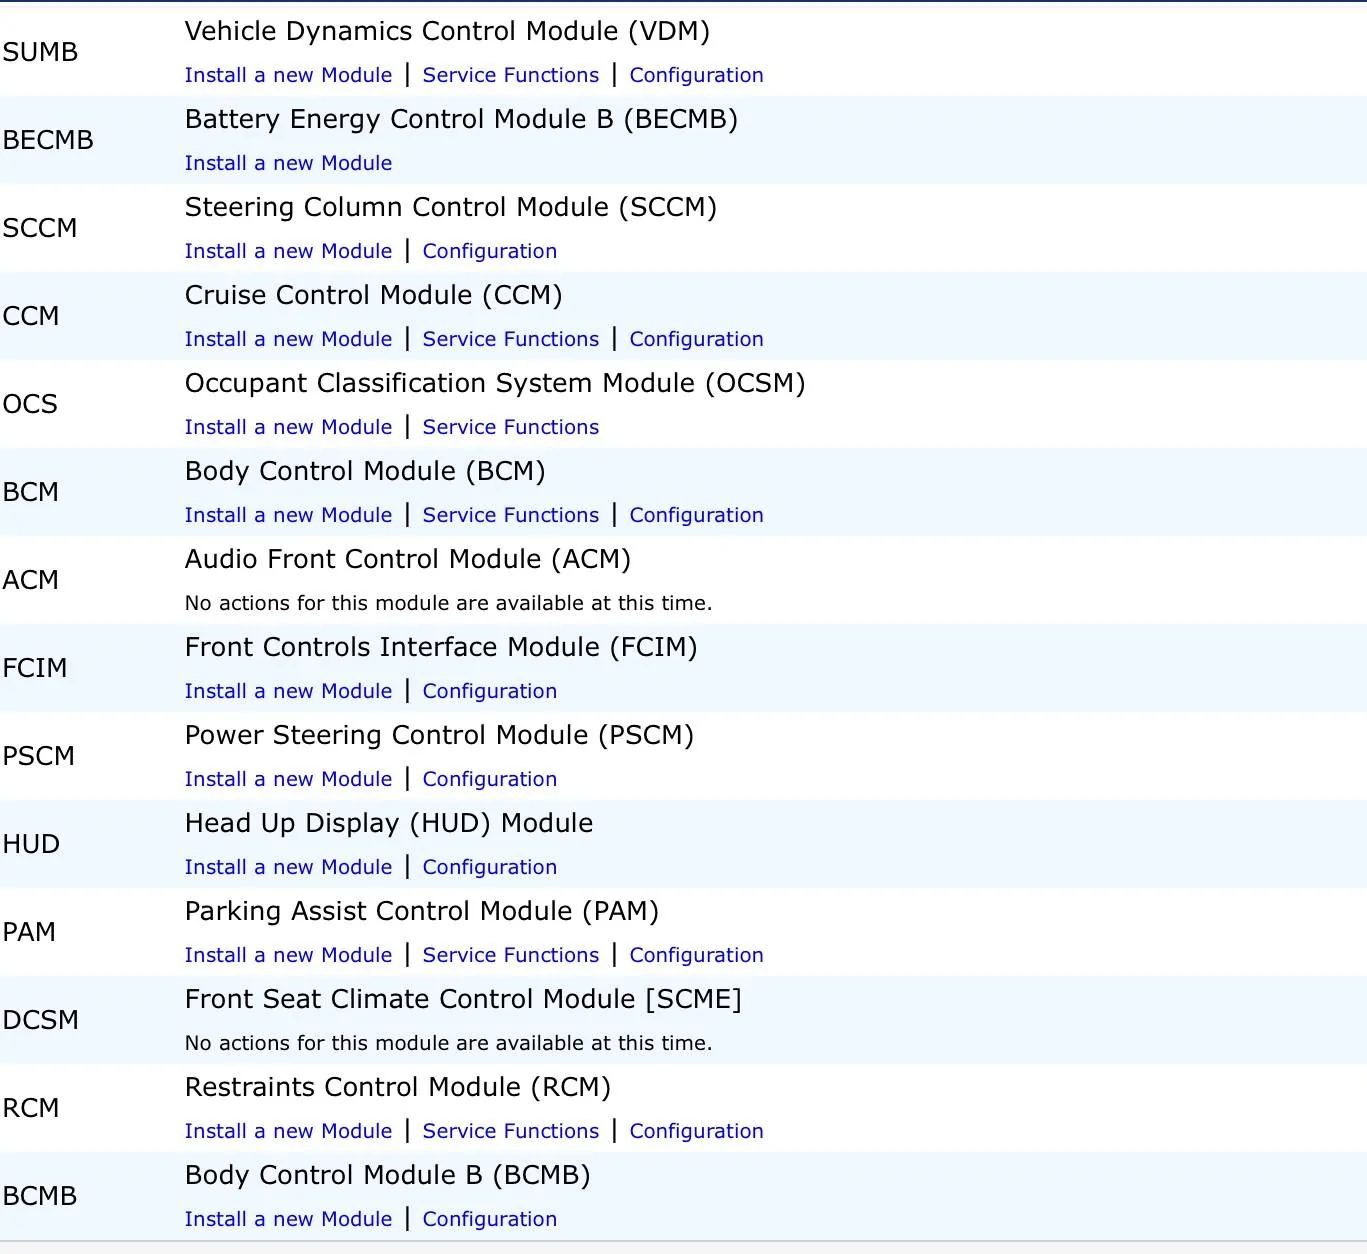
Task: Open Service Functions for Restraints Control Module
Action: click(510, 1131)
